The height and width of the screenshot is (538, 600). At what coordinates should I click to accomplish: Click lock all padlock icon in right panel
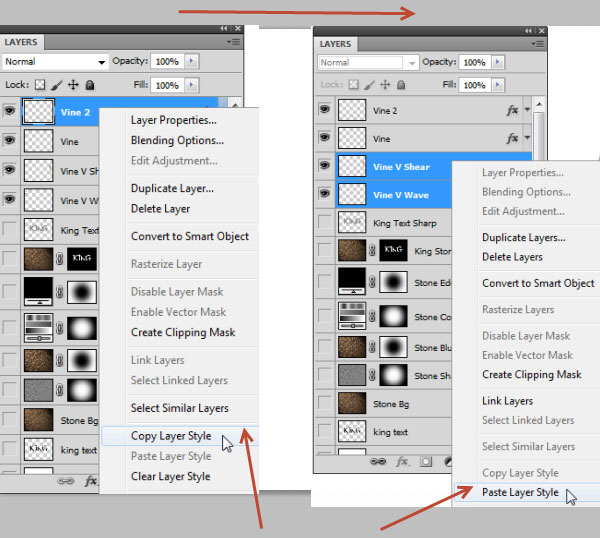click(x=401, y=85)
